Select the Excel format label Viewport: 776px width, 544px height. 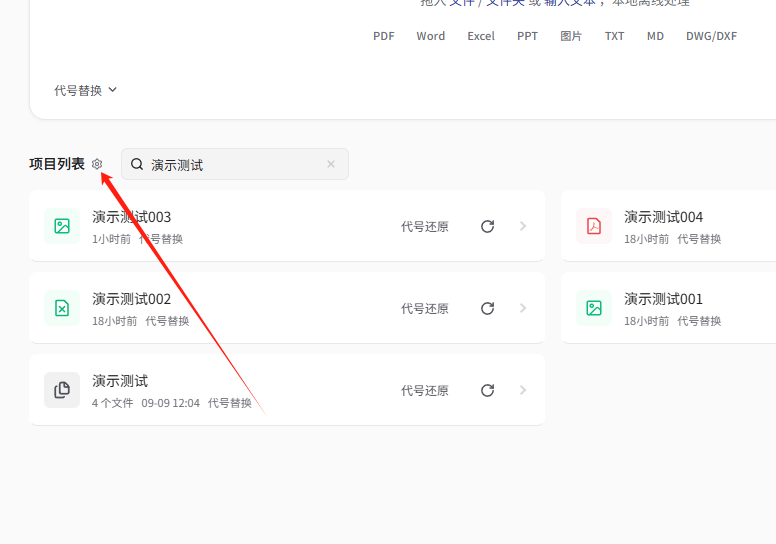pyautogui.click(x=481, y=36)
